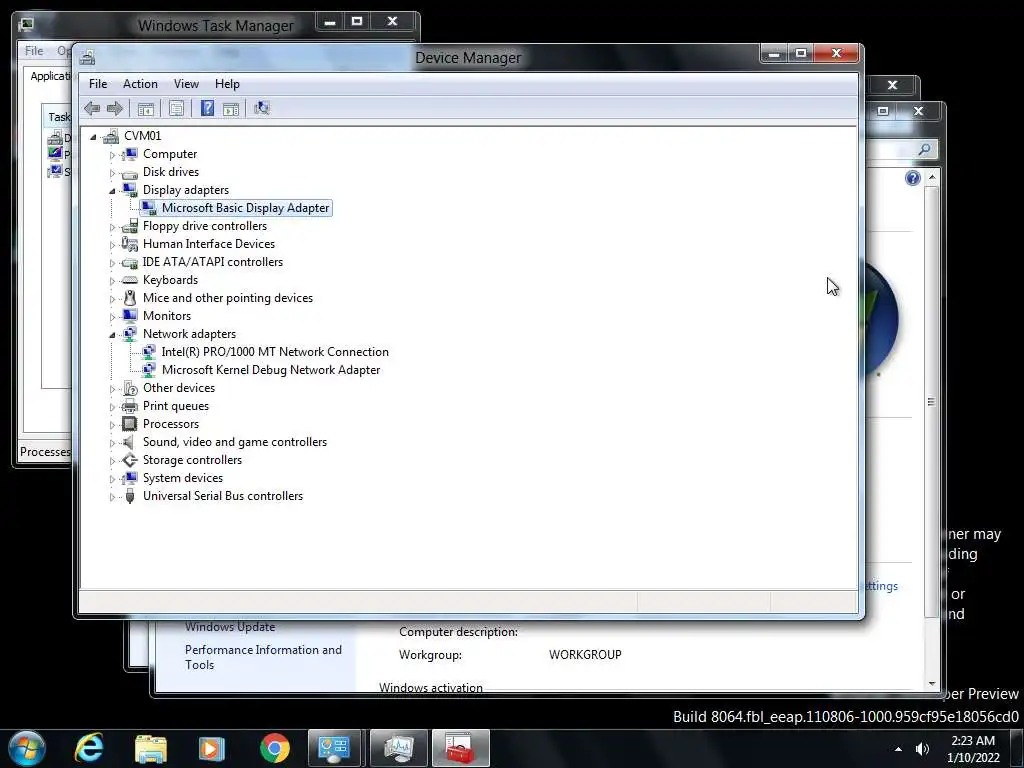
Task: Click Show/Hide Action Pane toolbar icon
Action: (x=231, y=108)
